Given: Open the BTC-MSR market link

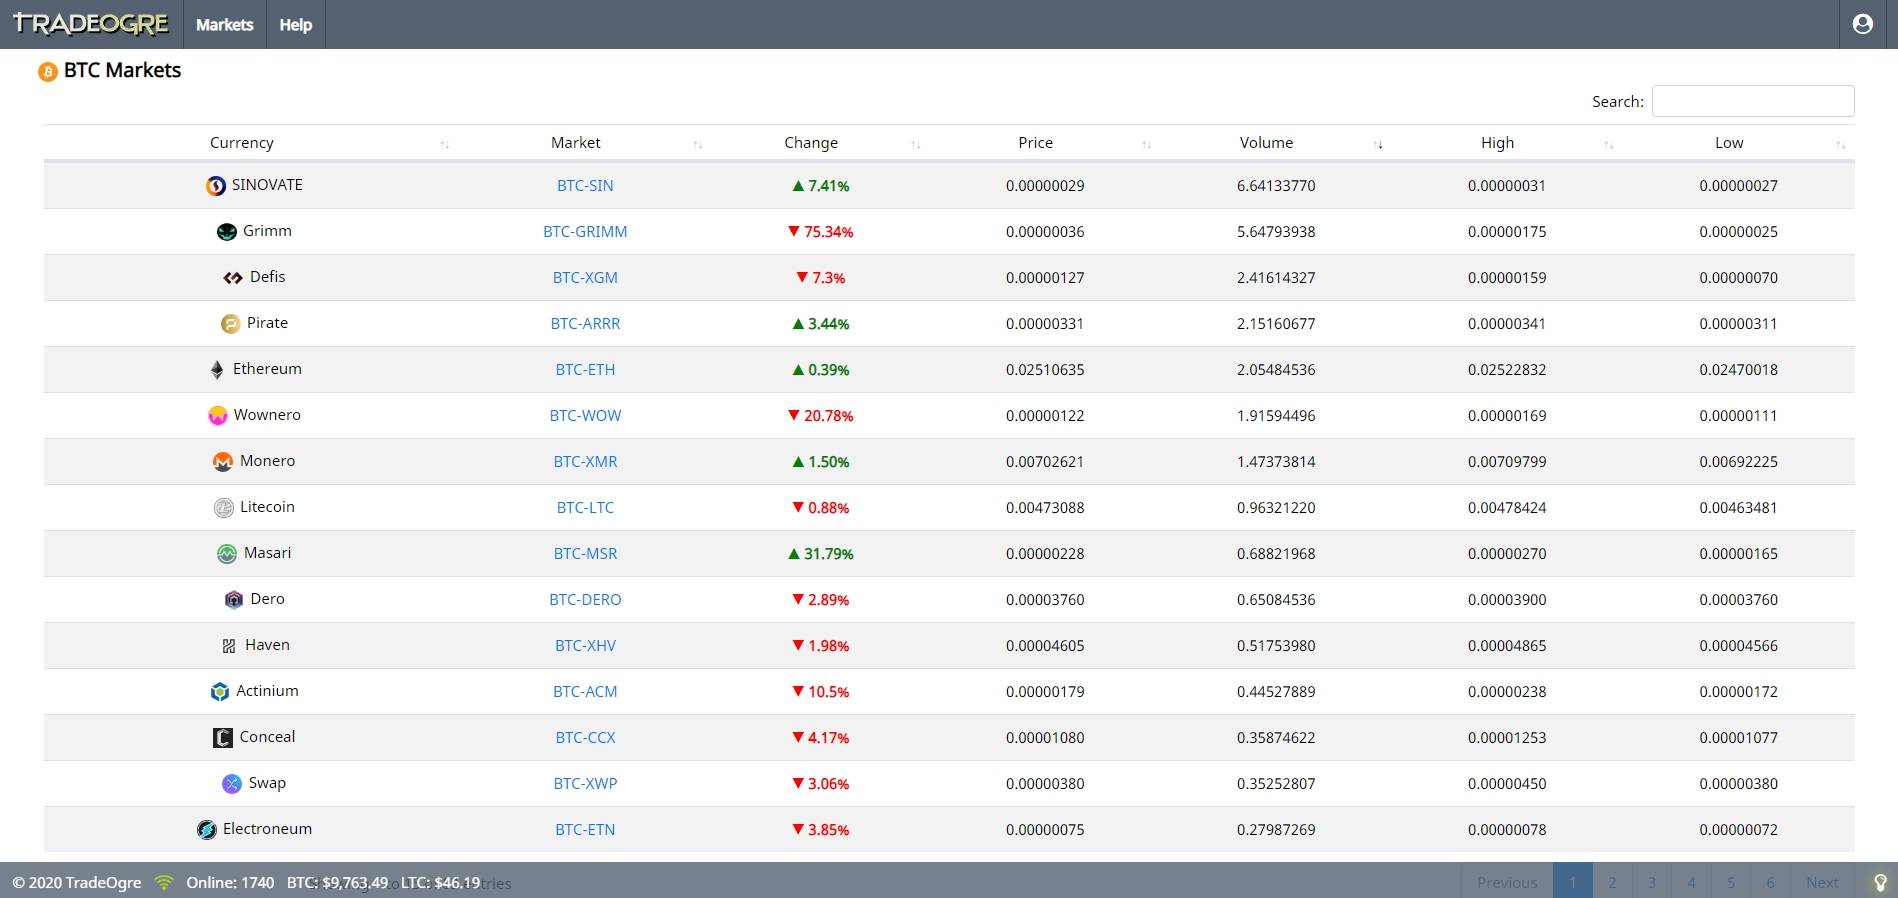Looking at the screenshot, I should [585, 554].
